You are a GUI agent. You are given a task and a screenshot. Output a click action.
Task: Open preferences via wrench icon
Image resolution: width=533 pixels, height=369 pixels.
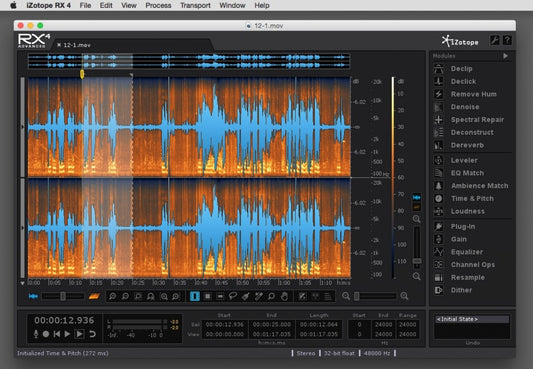(495, 40)
